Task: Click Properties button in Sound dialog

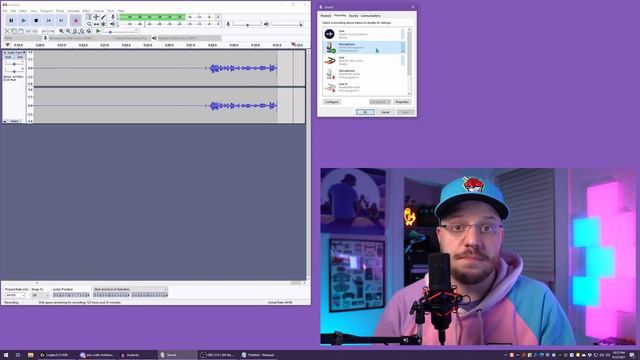Action: tap(402, 102)
